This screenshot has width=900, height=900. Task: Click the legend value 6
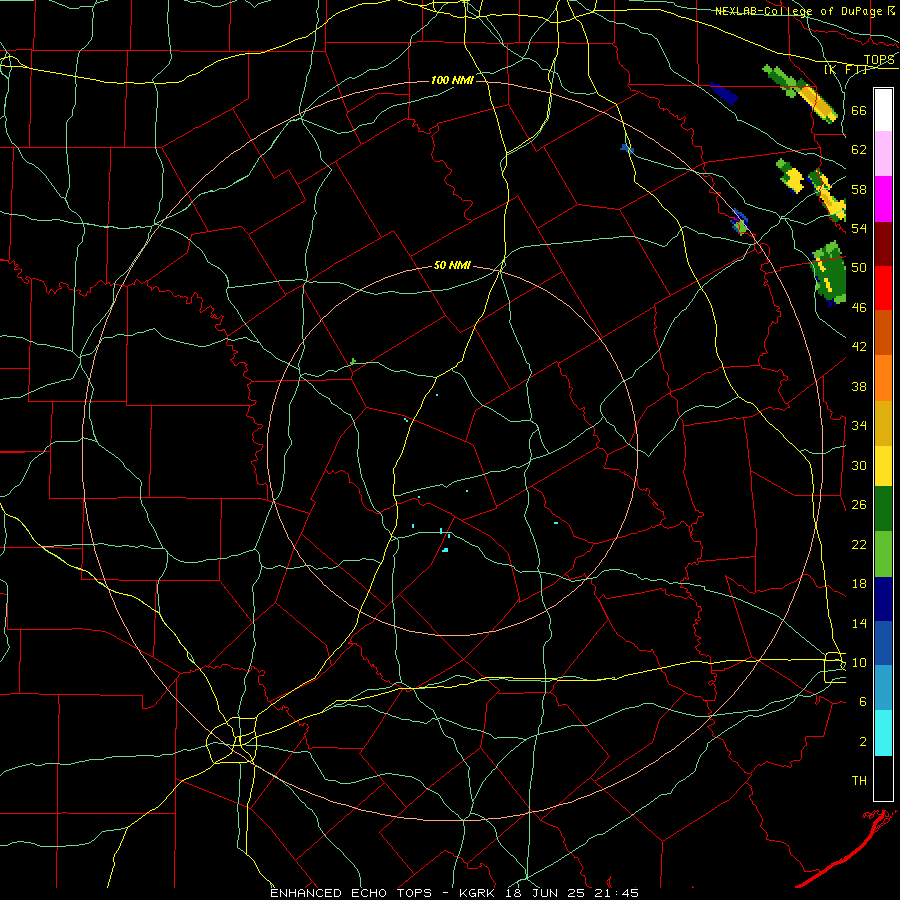(862, 702)
